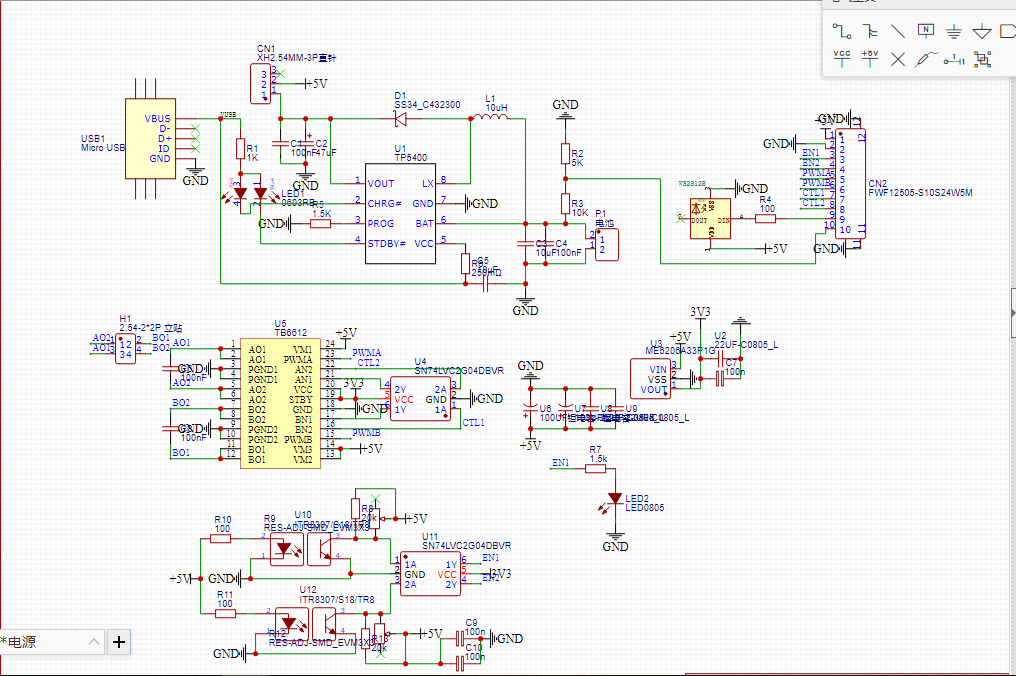This screenshot has width=1016, height=676.
Task: Select resistor R3 10K
Action: click(565, 204)
